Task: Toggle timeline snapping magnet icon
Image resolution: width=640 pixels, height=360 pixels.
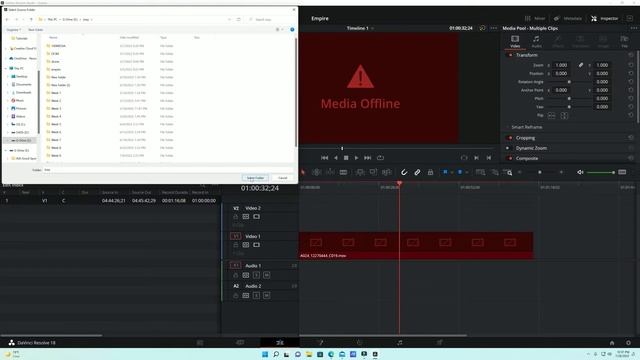Action: point(404,172)
